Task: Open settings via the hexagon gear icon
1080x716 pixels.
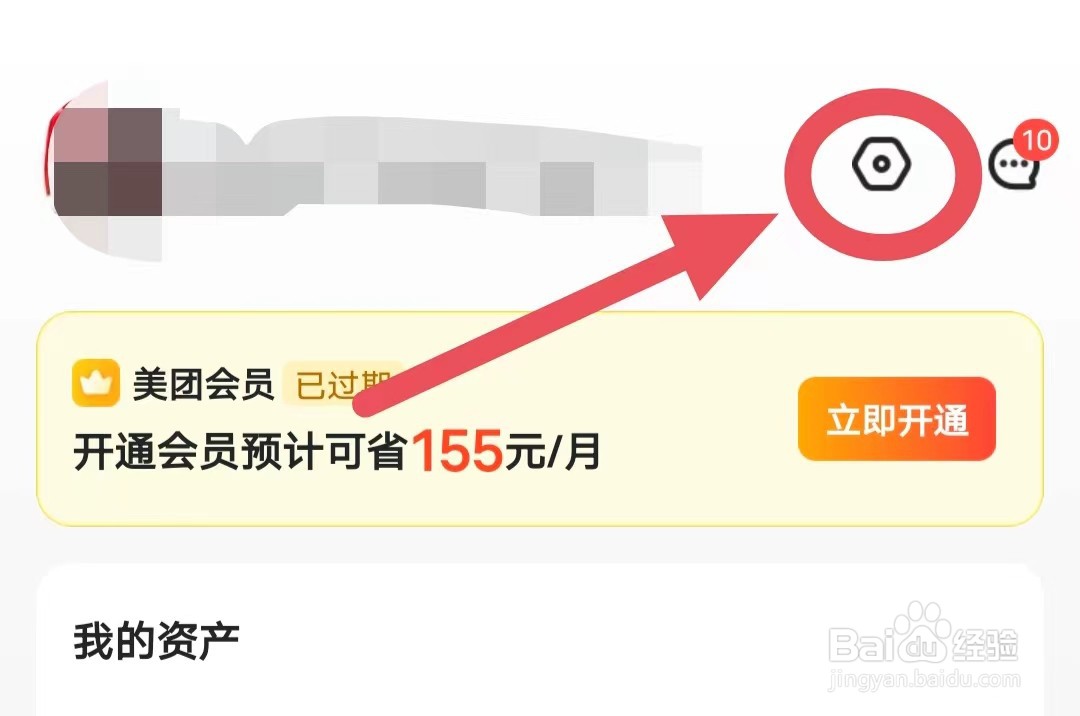Action: (882, 164)
